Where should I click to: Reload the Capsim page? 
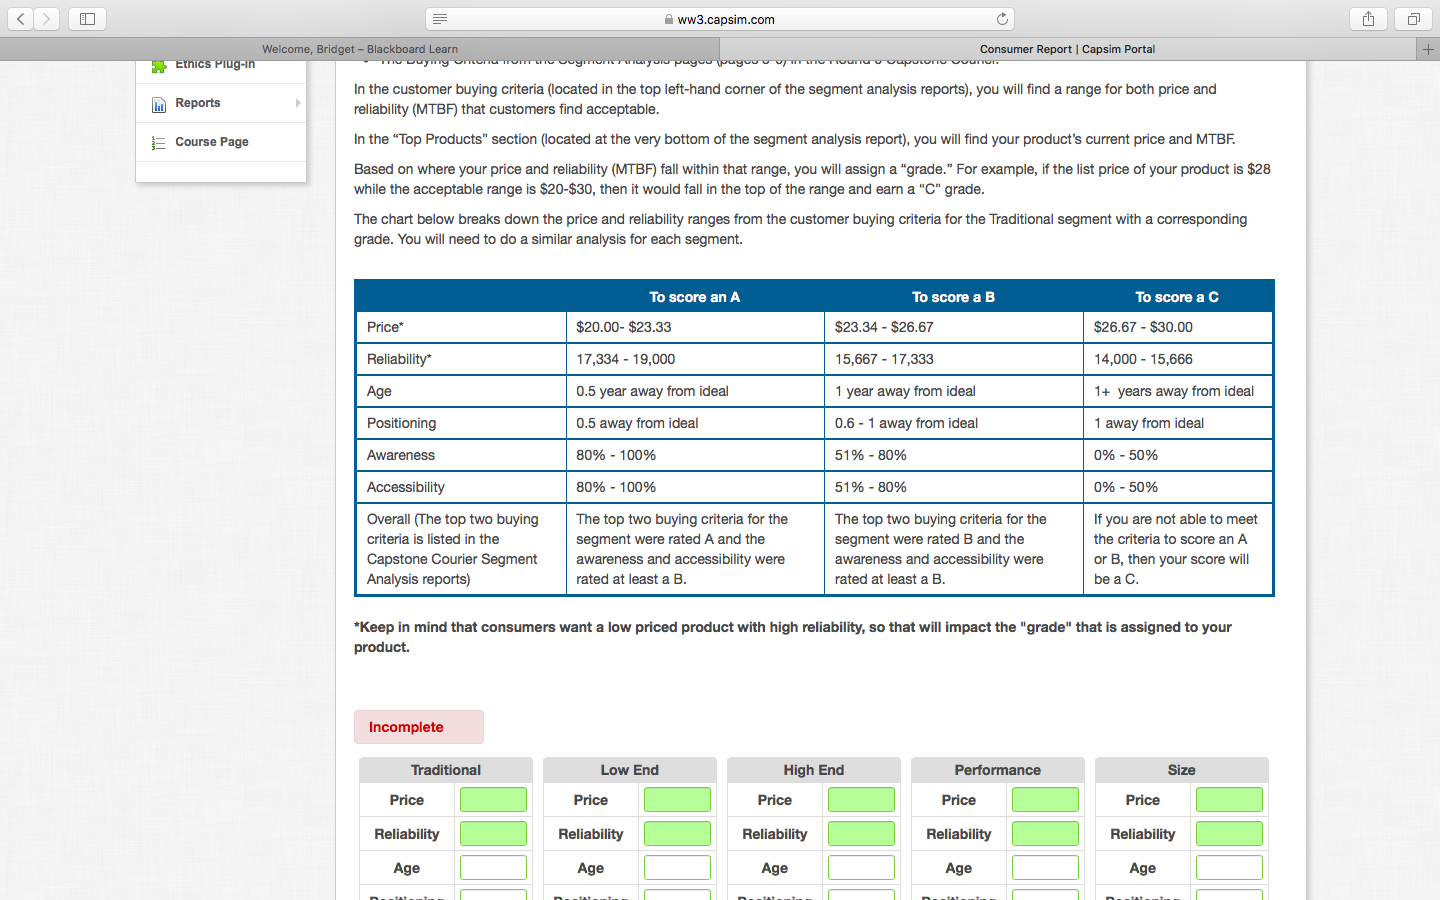(1002, 19)
